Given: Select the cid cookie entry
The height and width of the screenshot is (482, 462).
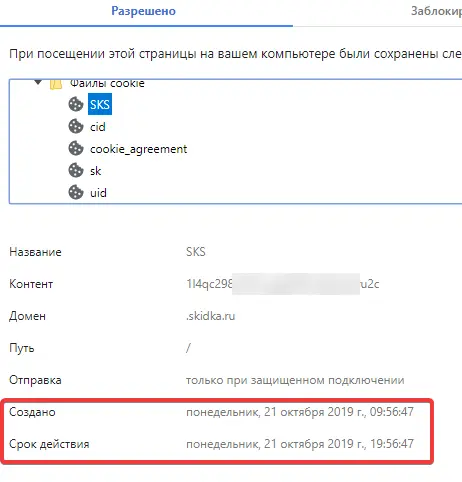Looking at the screenshot, I should tap(98, 127).
